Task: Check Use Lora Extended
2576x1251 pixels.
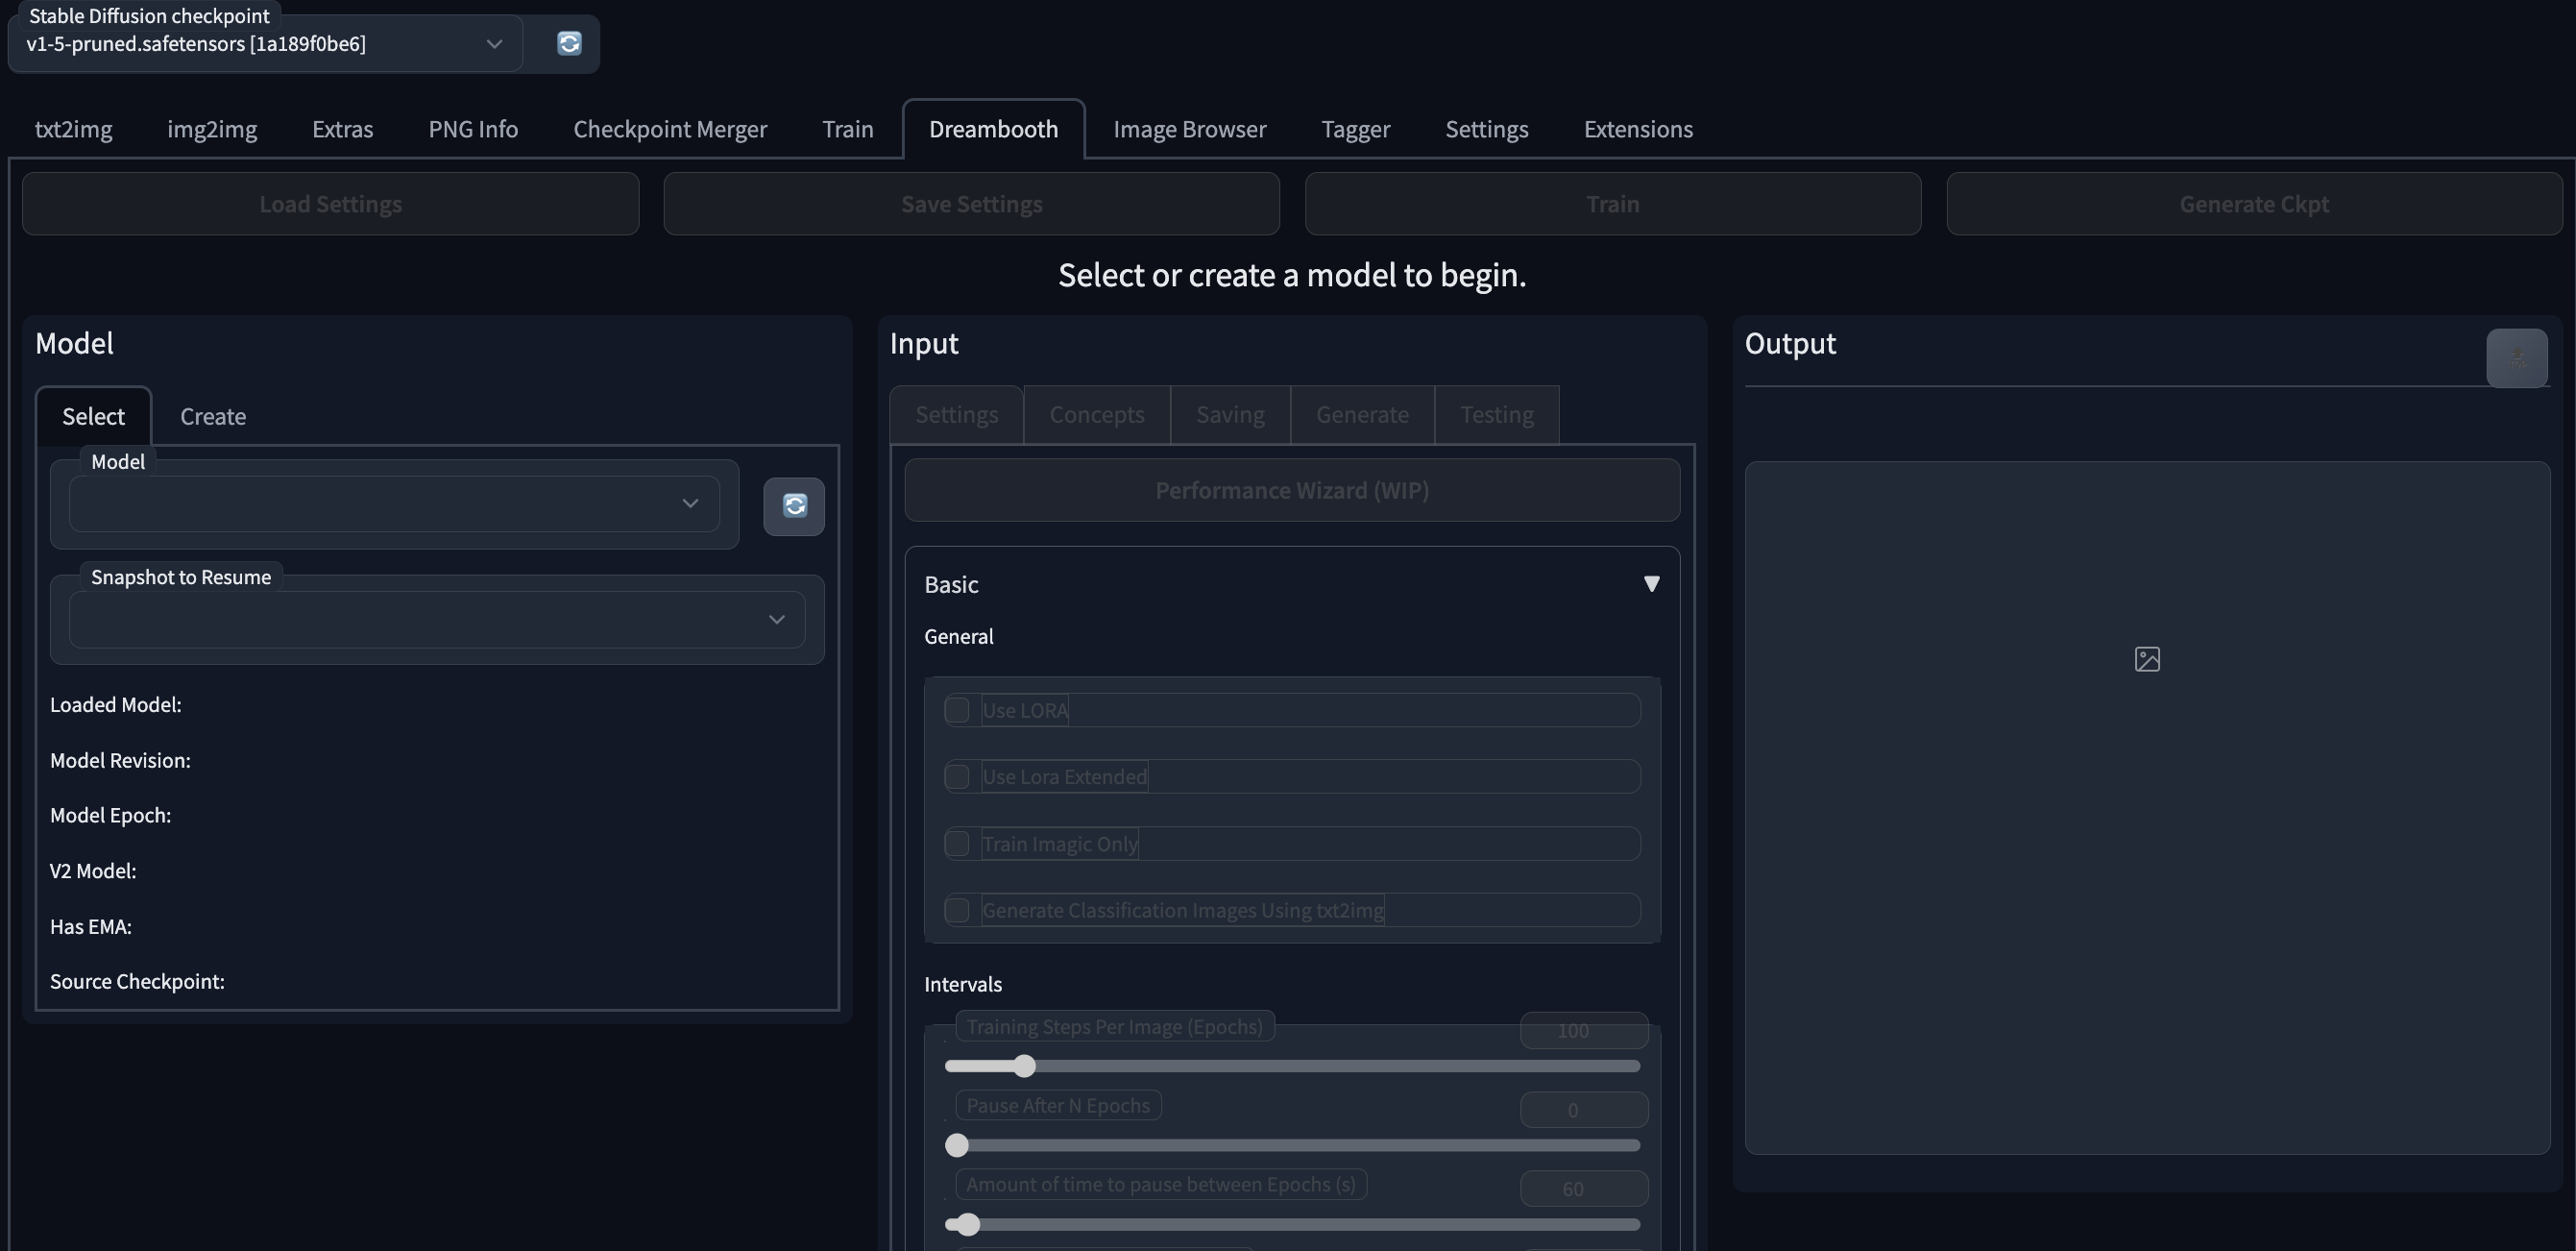Action: pyautogui.click(x=957, y=776)
